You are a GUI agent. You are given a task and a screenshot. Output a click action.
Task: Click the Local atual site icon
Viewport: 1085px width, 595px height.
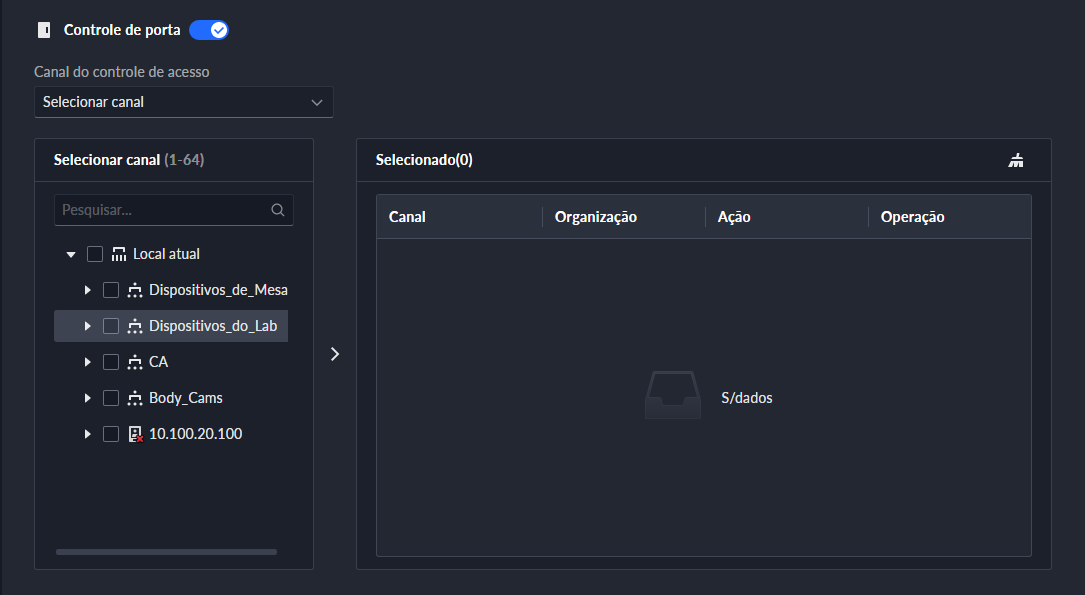(x=119, y=254)
